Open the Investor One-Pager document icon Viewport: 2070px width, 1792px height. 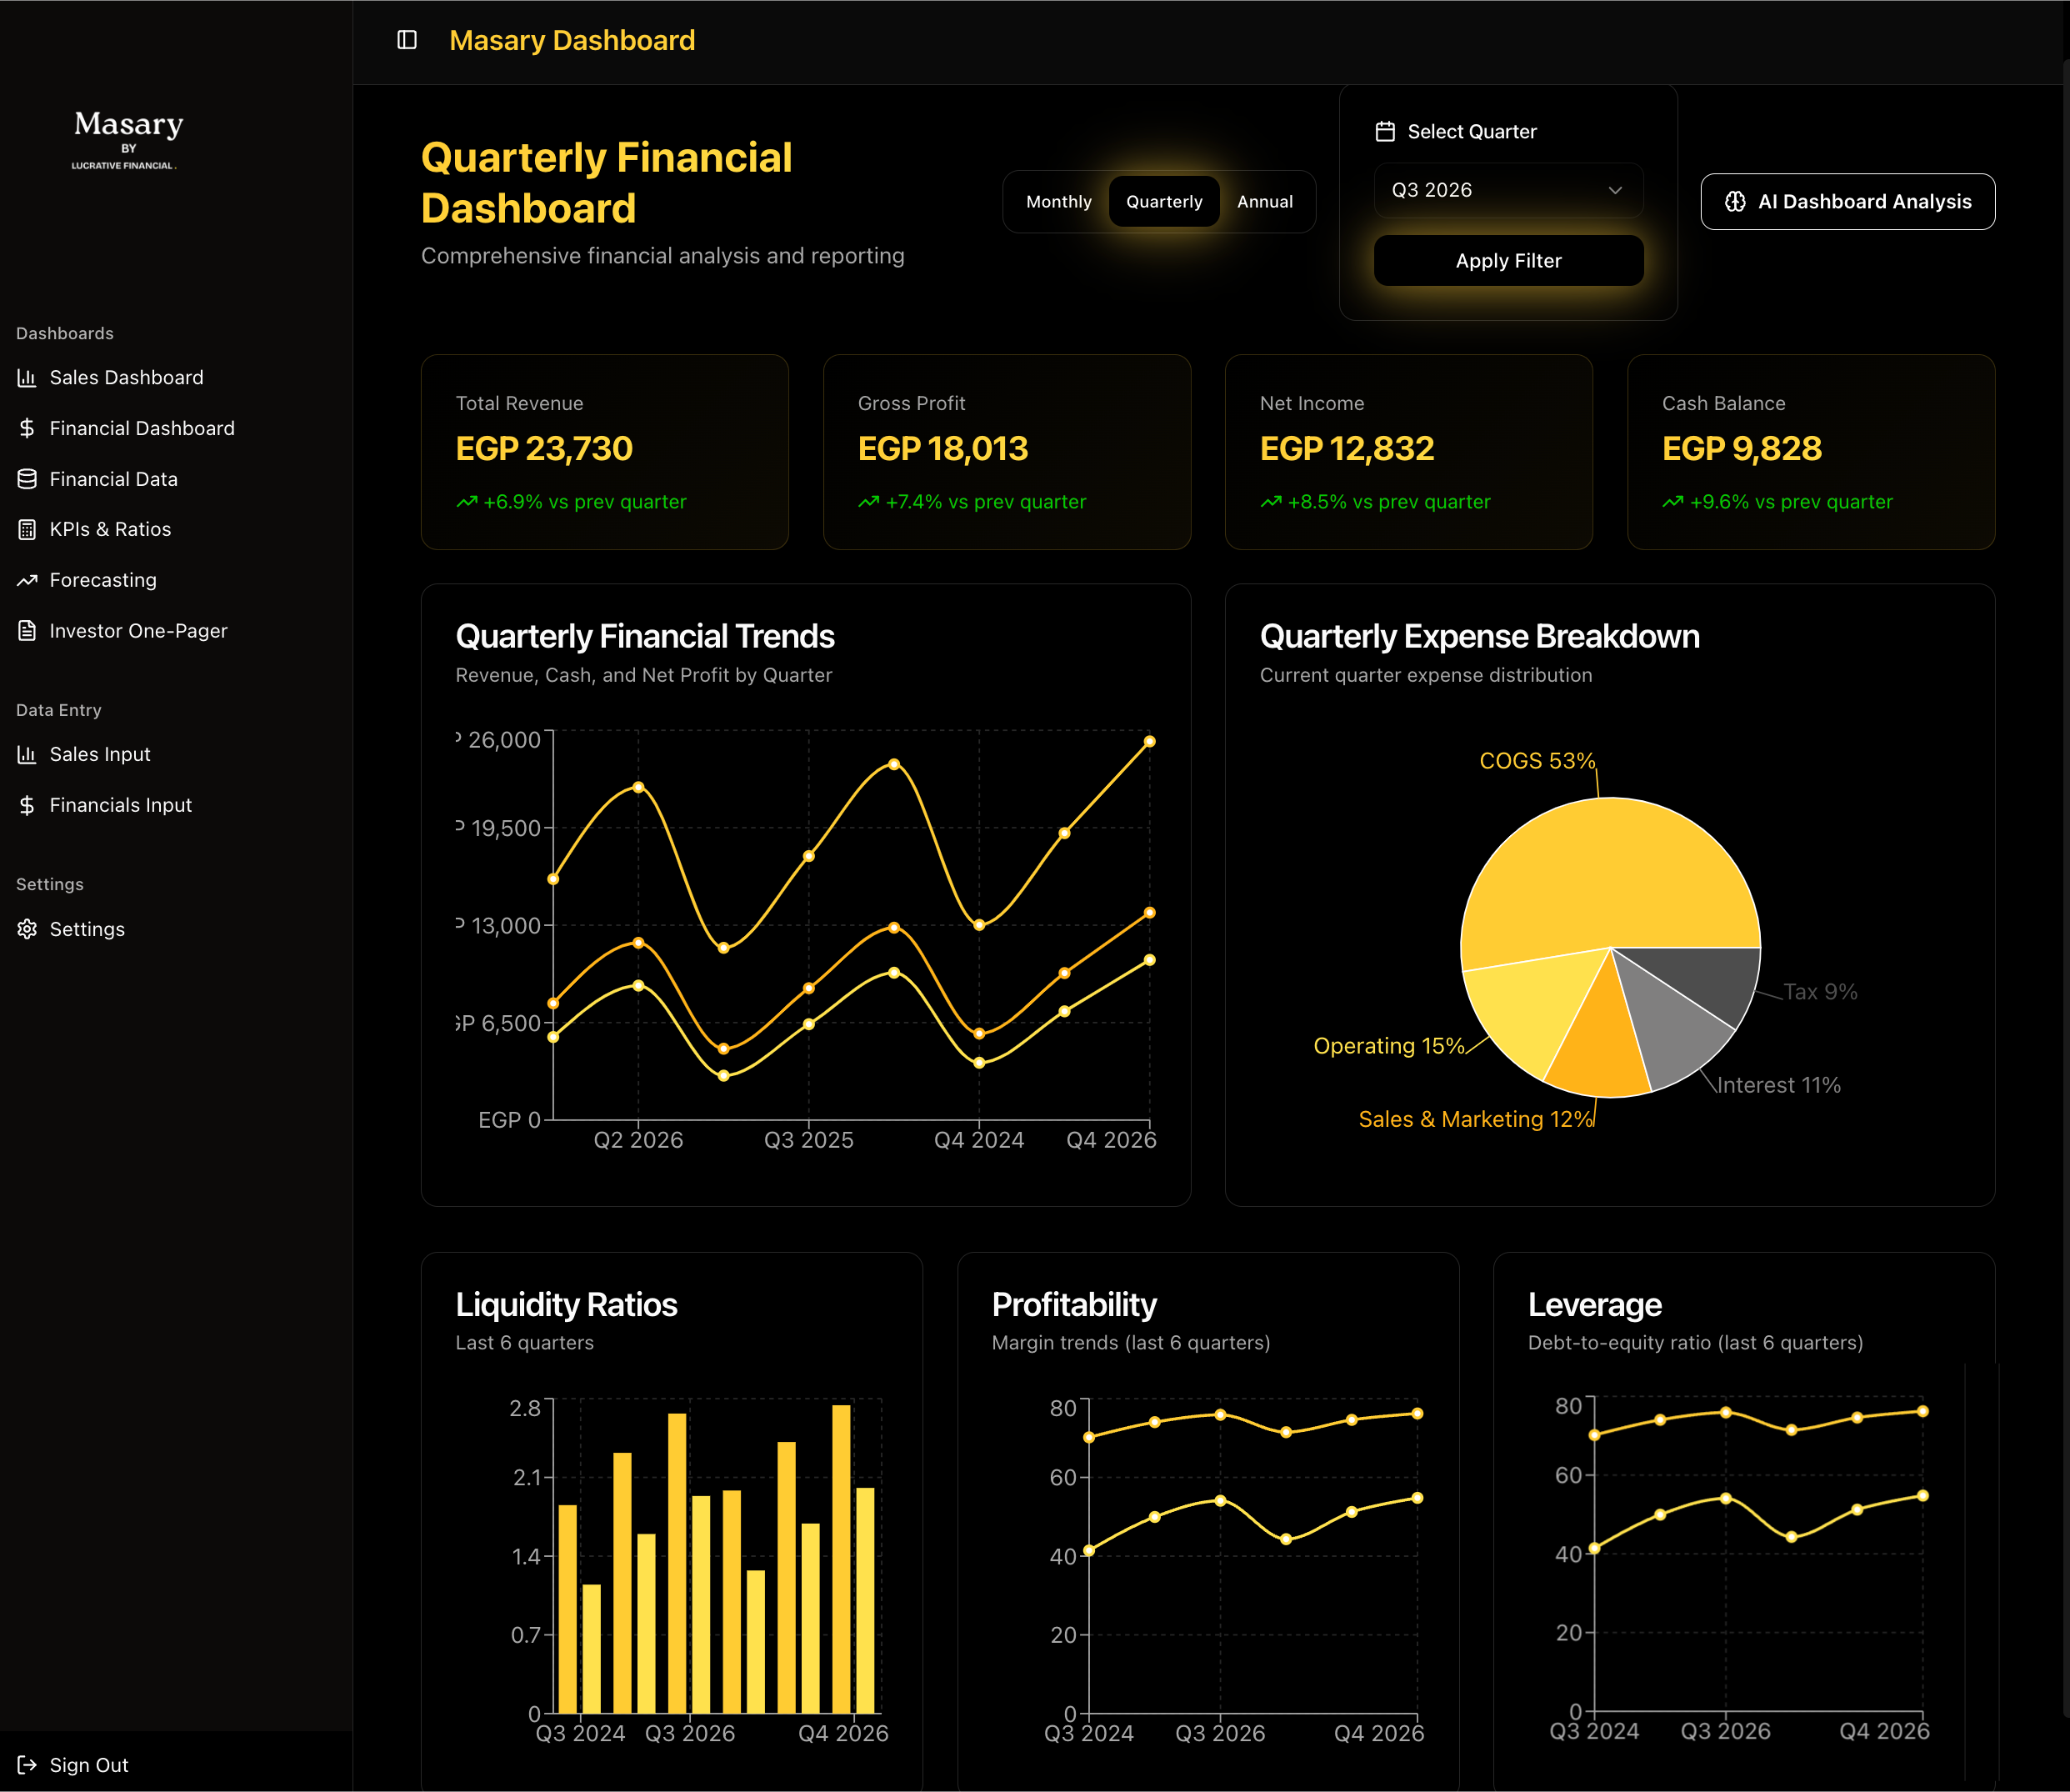pos(27,630)
